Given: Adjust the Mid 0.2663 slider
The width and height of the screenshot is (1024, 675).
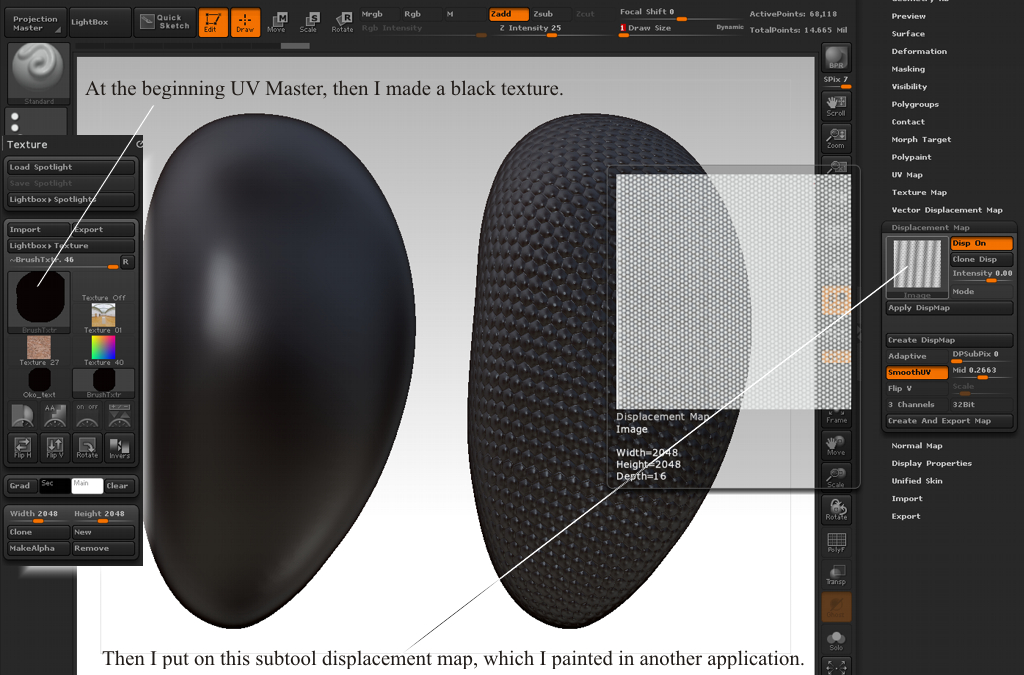Looking at the screenshot, I should [x=982, y=372].
